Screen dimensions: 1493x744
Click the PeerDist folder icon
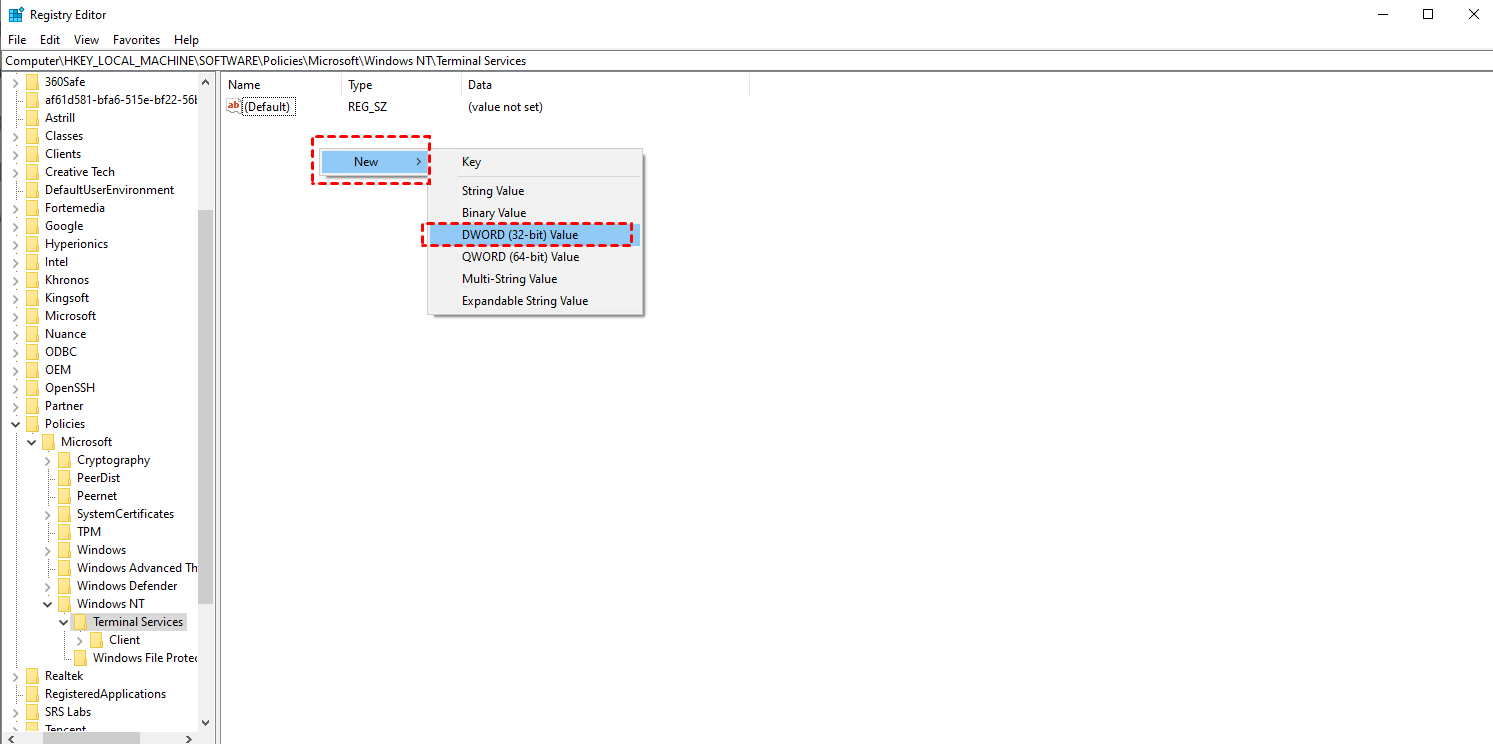65,478
